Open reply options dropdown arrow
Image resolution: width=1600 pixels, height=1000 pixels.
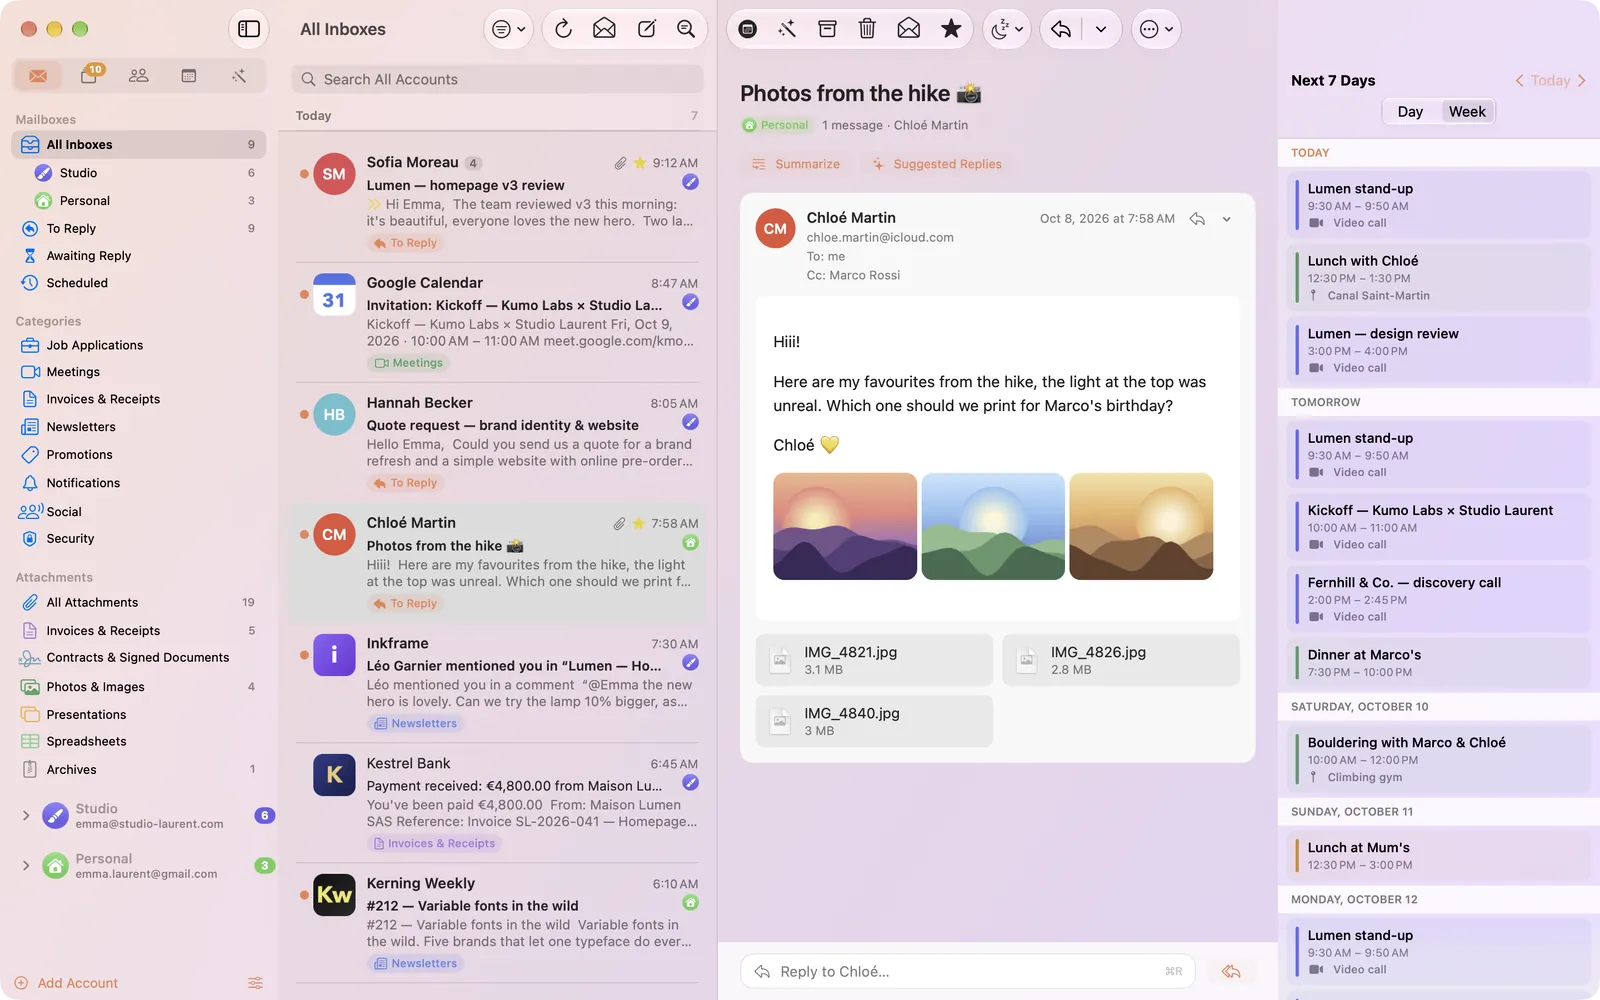tap(1101, 29)
